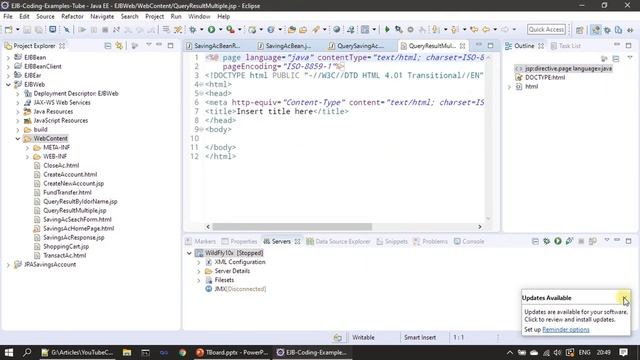Open the Run button dropdown arrow
Viewport: 640px width, 360px height.
[220, 29]
